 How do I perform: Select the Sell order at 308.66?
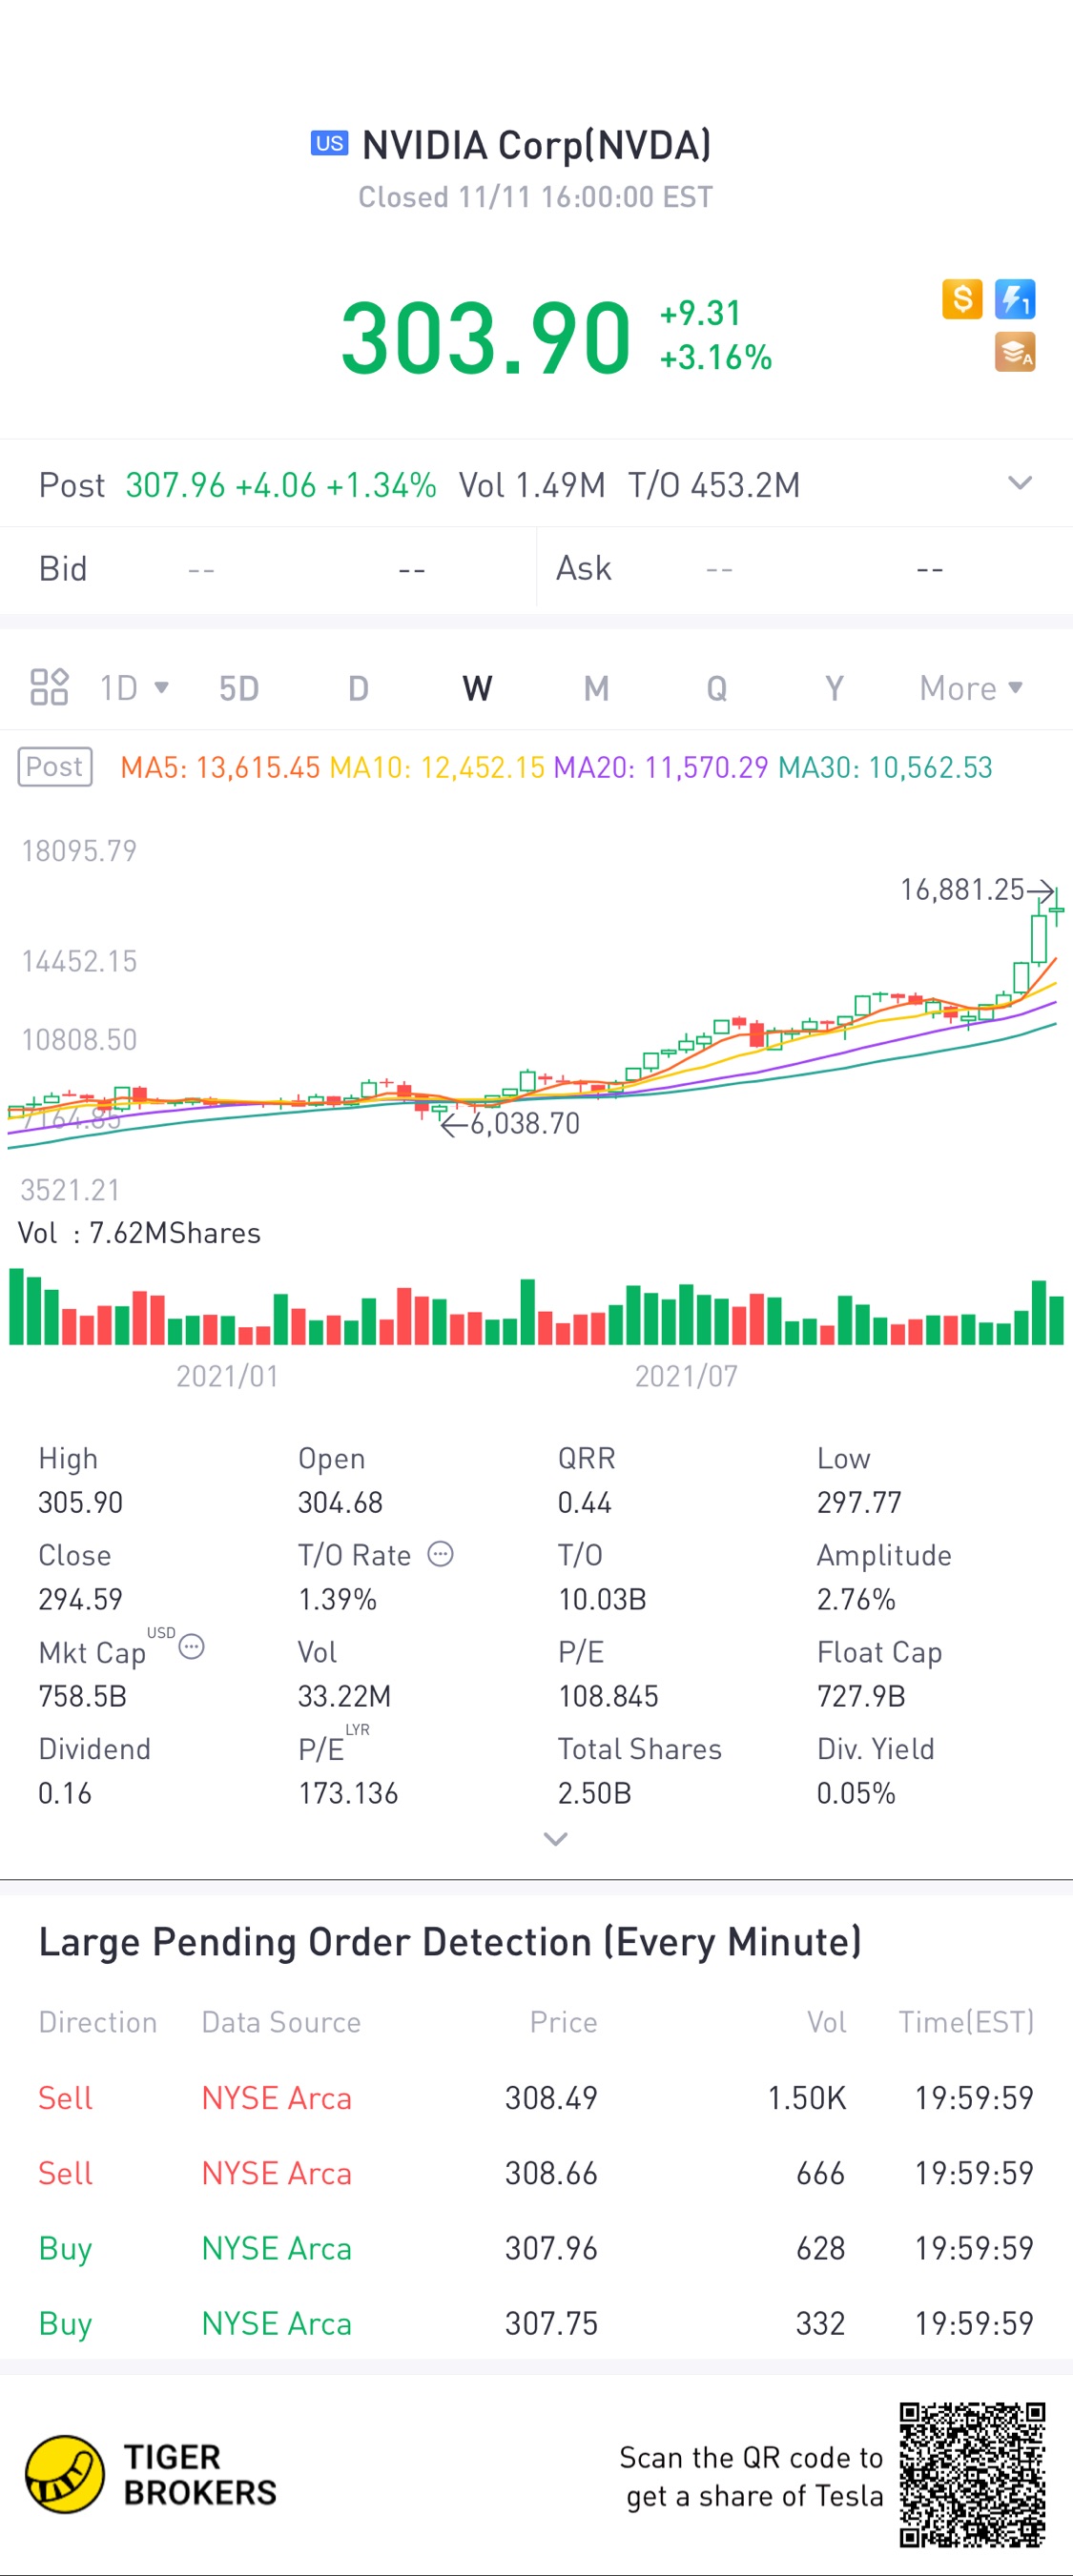pyautogui.click(x=536, y=2173)
